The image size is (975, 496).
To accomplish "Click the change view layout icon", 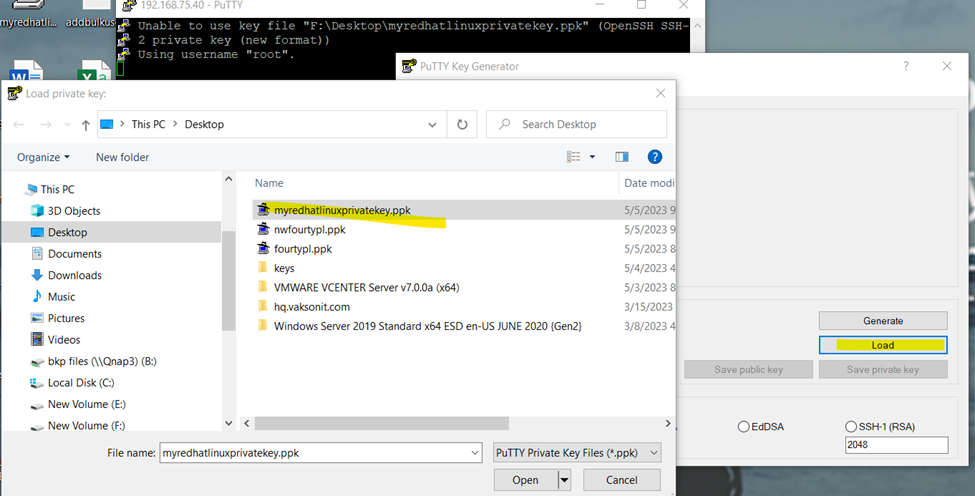I will pos(574,157).
